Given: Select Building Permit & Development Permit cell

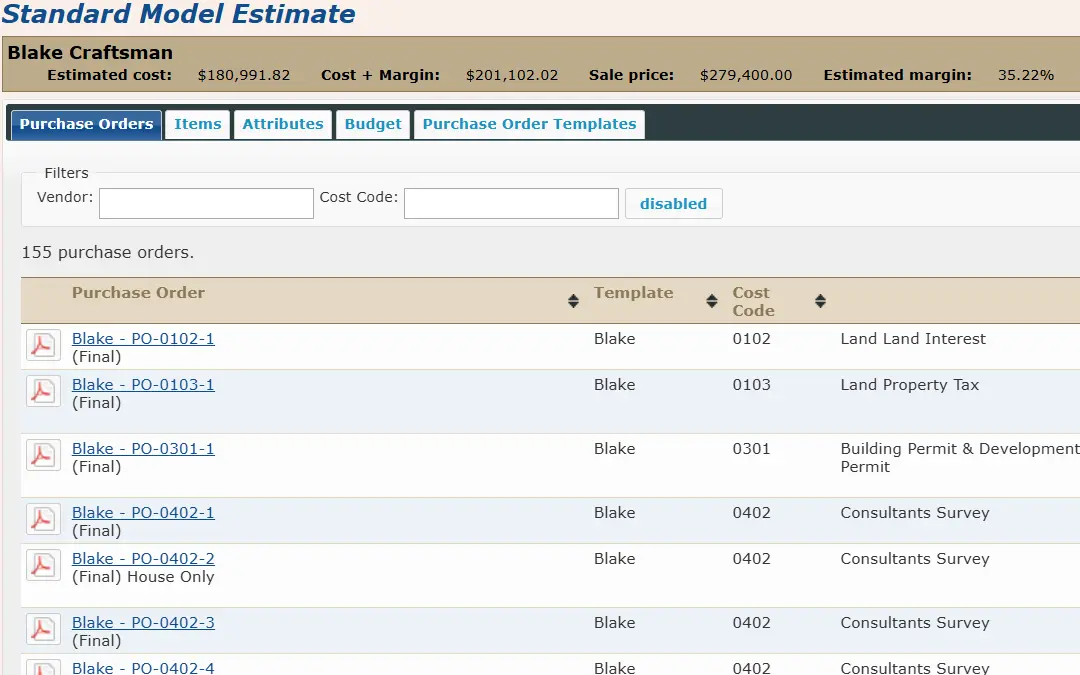Looking at the screenshot, I should tap(960, 458).
